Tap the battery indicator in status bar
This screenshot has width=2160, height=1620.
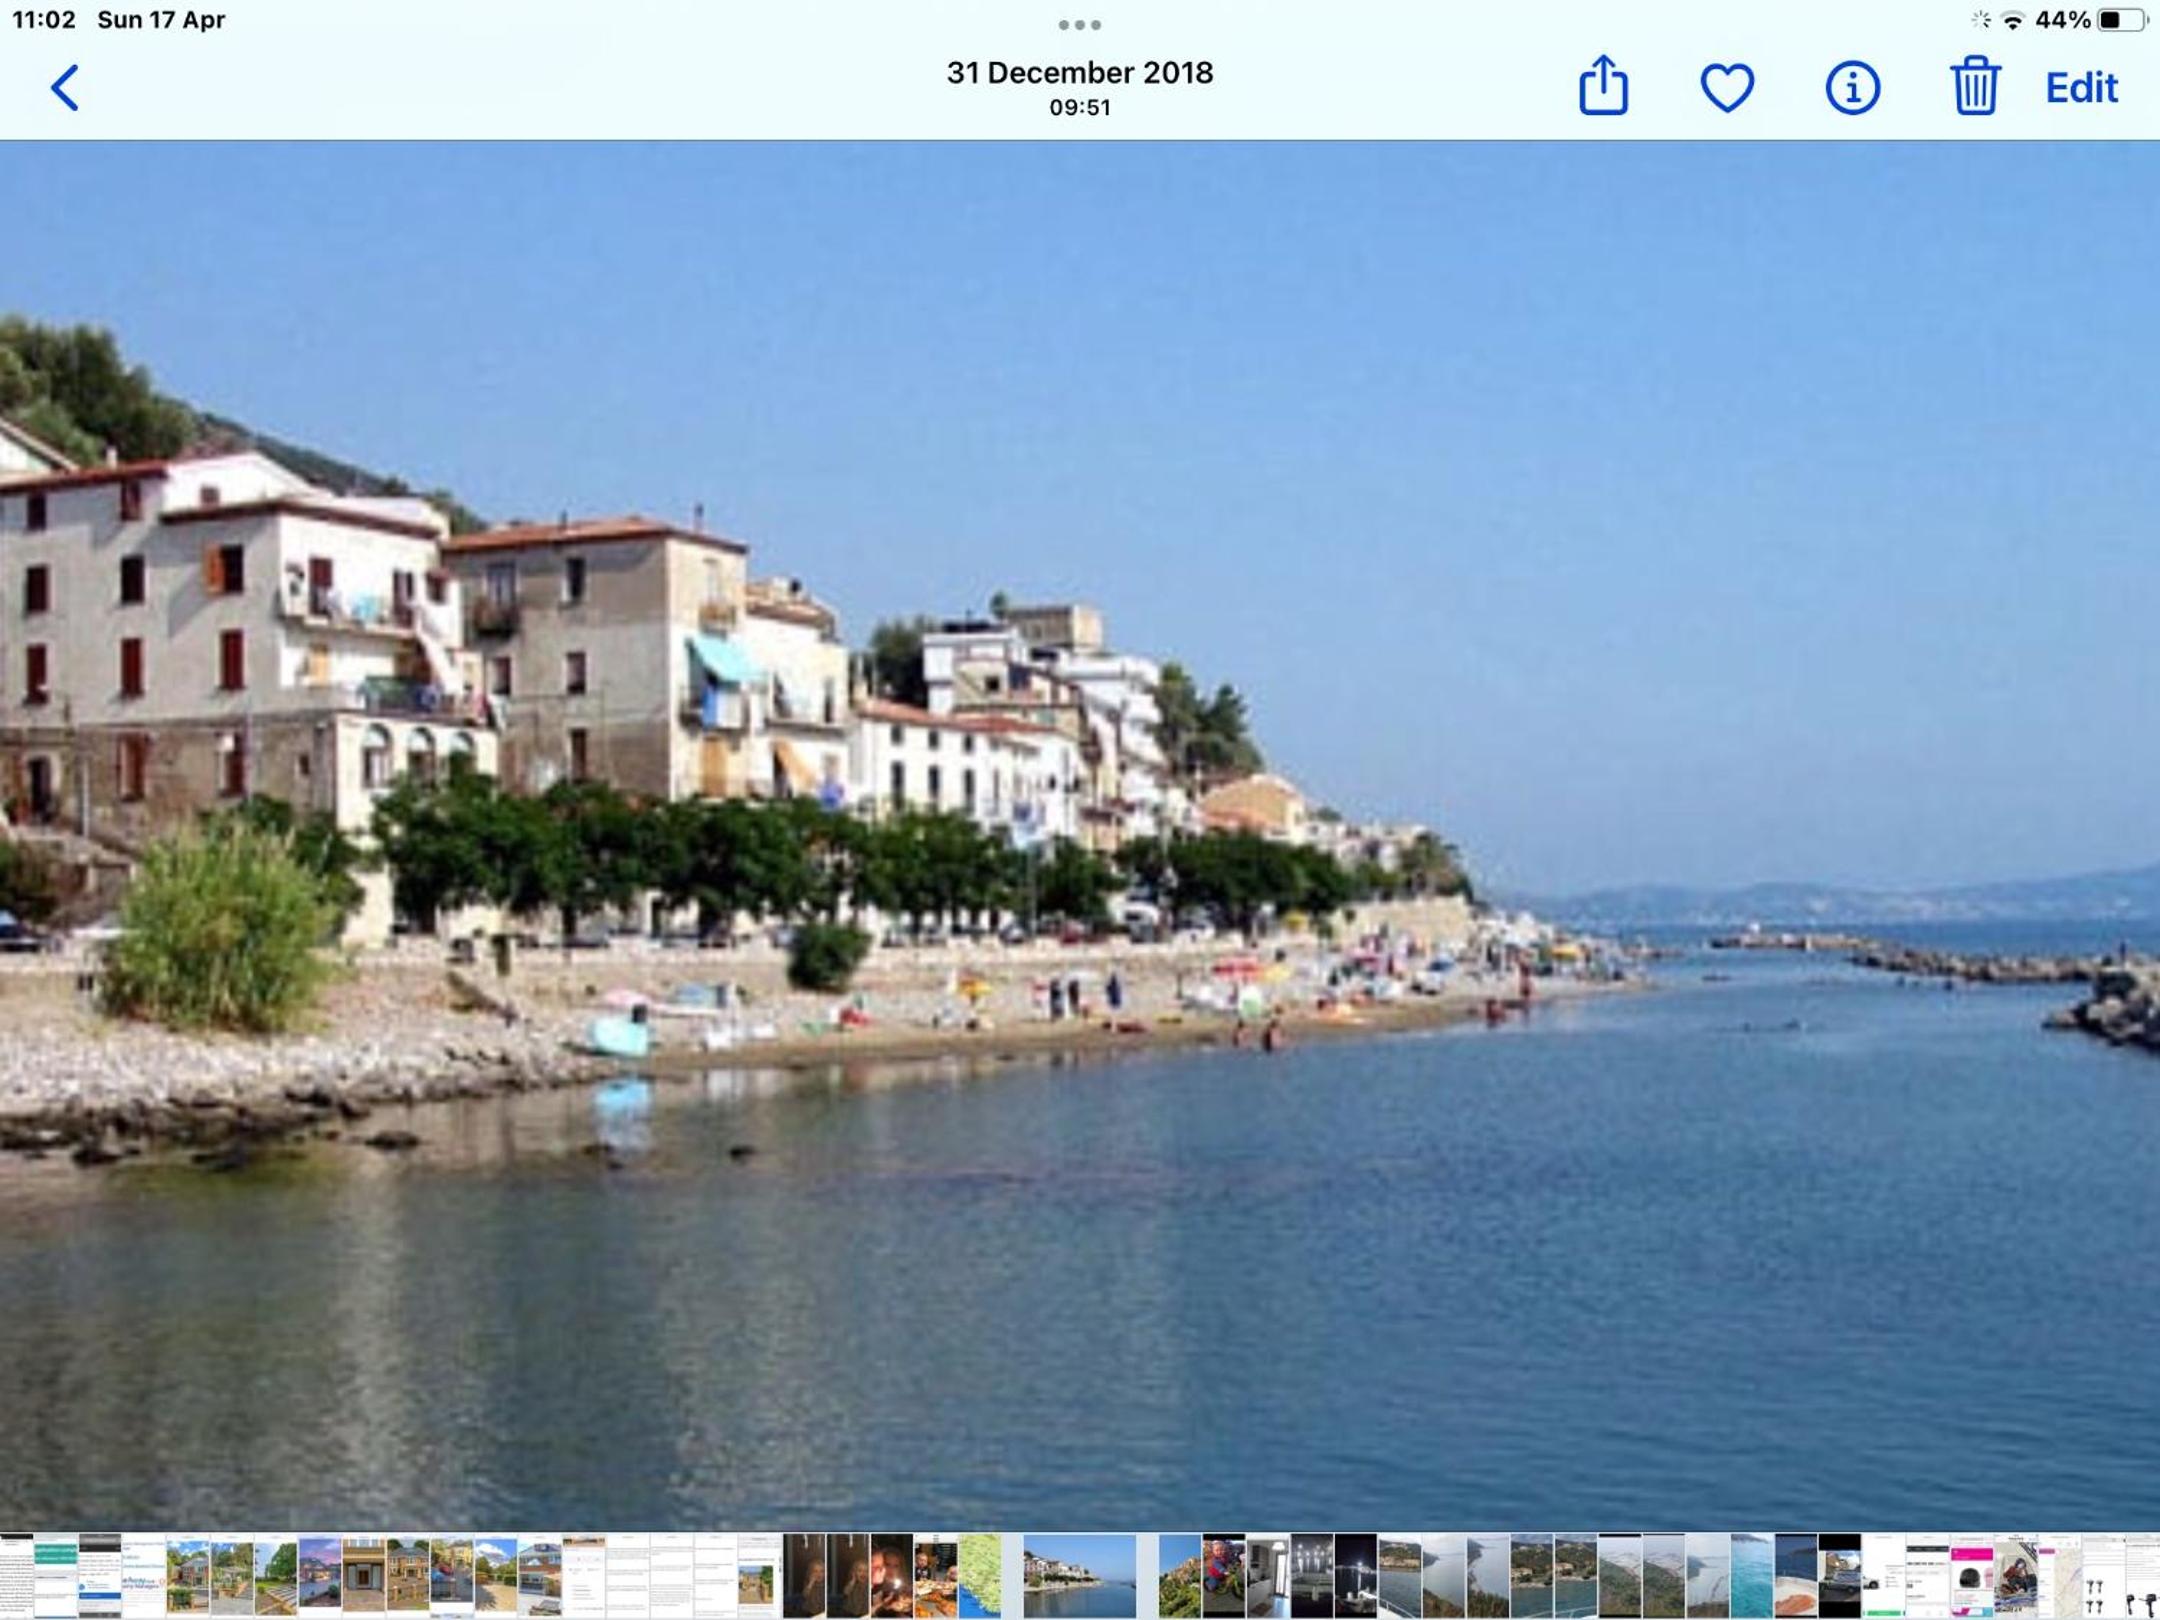2122,20
